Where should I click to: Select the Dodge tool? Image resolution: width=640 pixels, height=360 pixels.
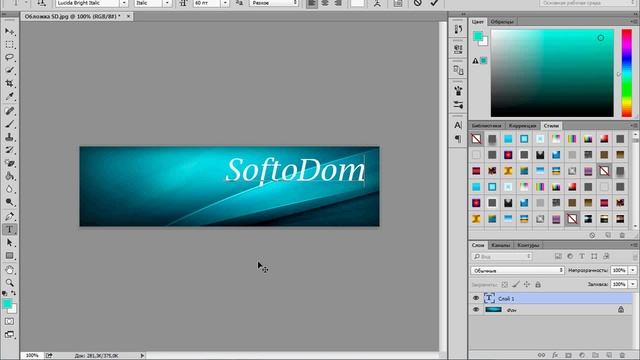[9, 202]
